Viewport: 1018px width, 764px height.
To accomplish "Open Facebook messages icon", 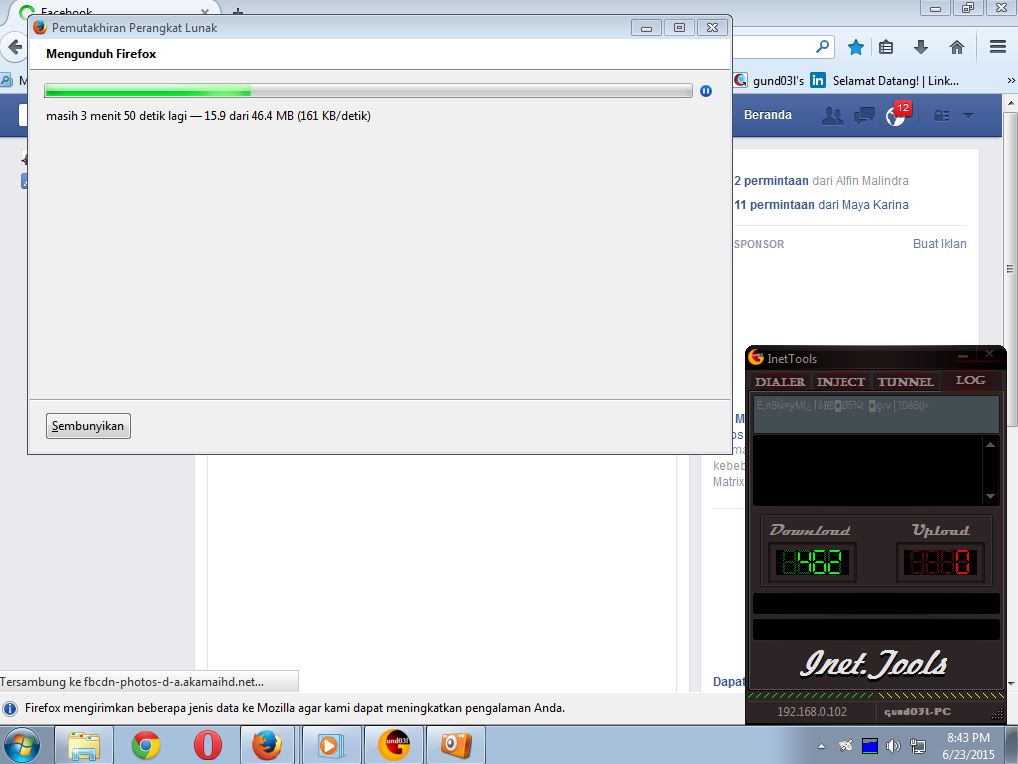I will pos(864,116).
